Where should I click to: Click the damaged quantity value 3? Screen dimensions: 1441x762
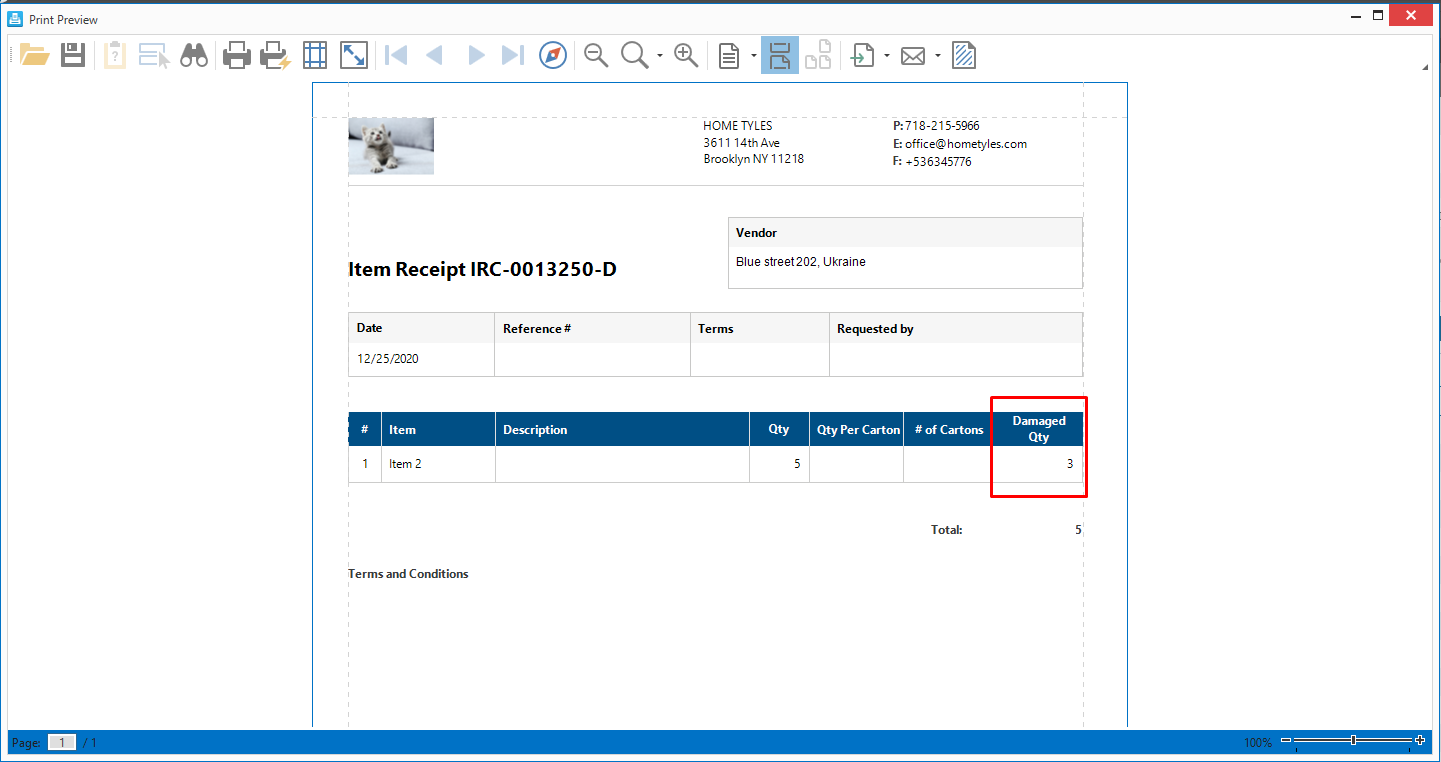(1070, 464)
